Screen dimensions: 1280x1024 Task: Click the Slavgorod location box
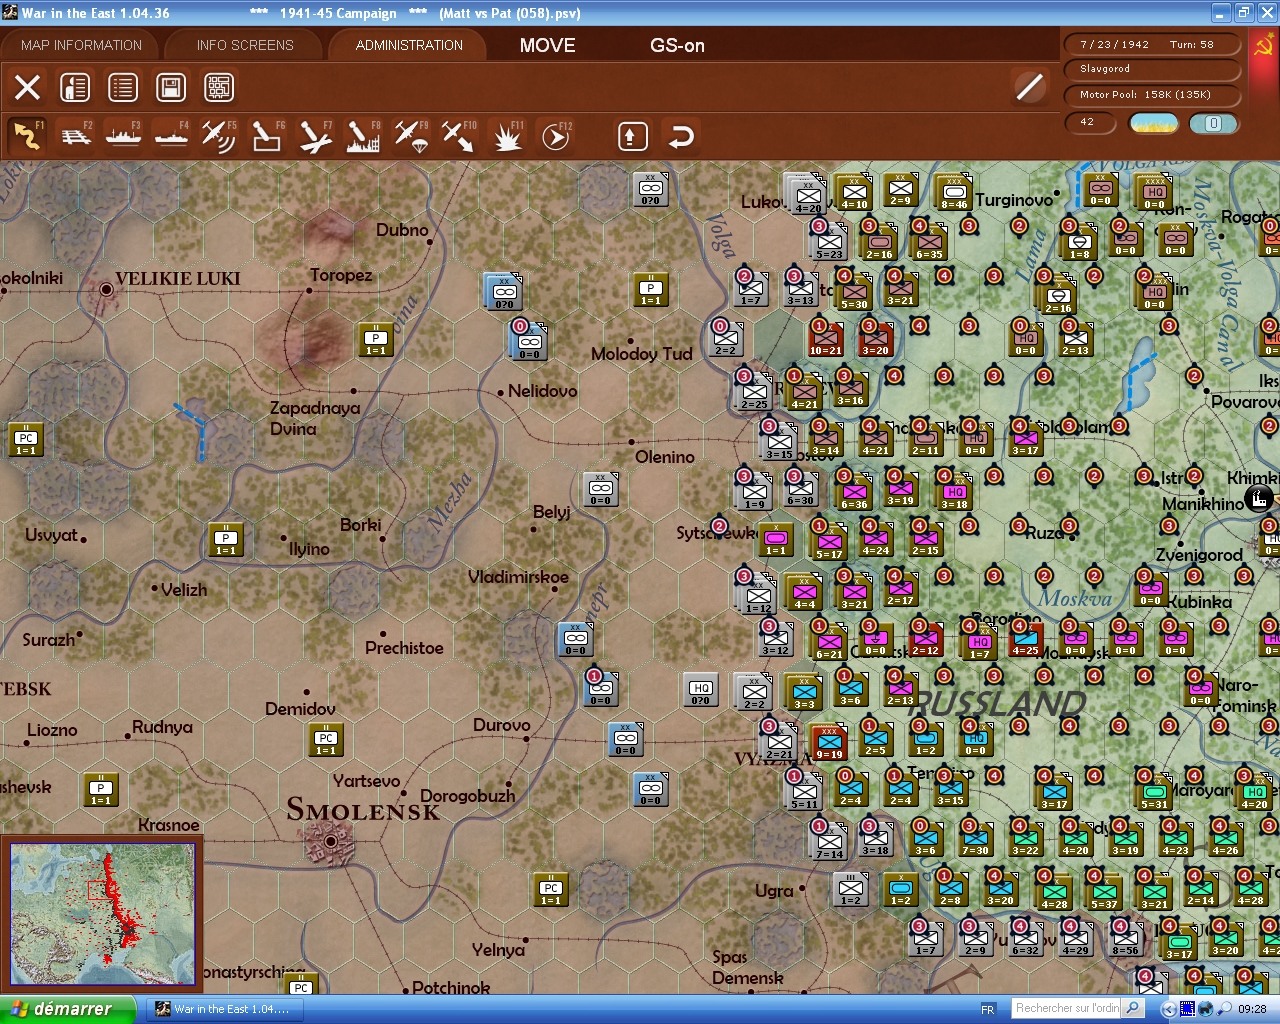pyautogui.click(x=1153, y=69)
